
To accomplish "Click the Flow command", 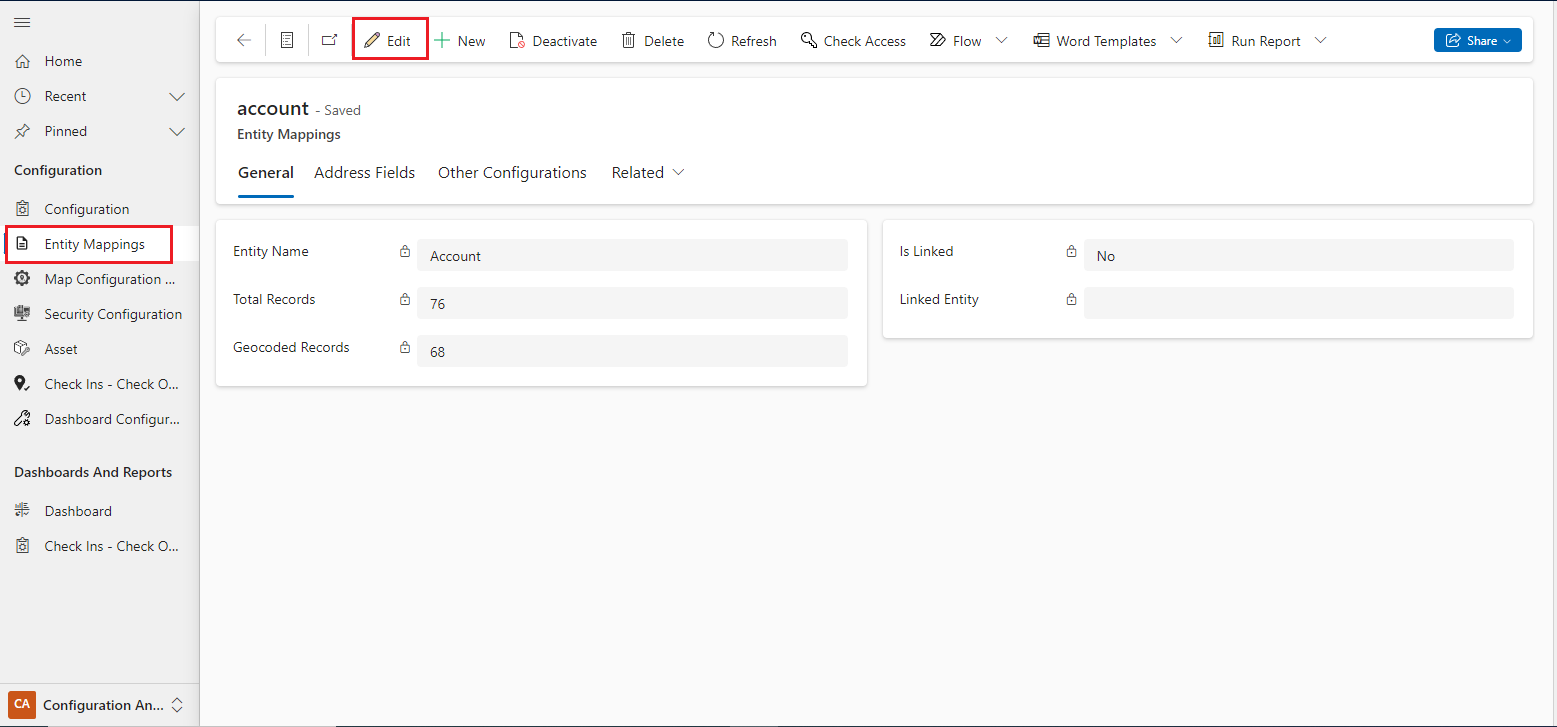I will coord(956,41).
